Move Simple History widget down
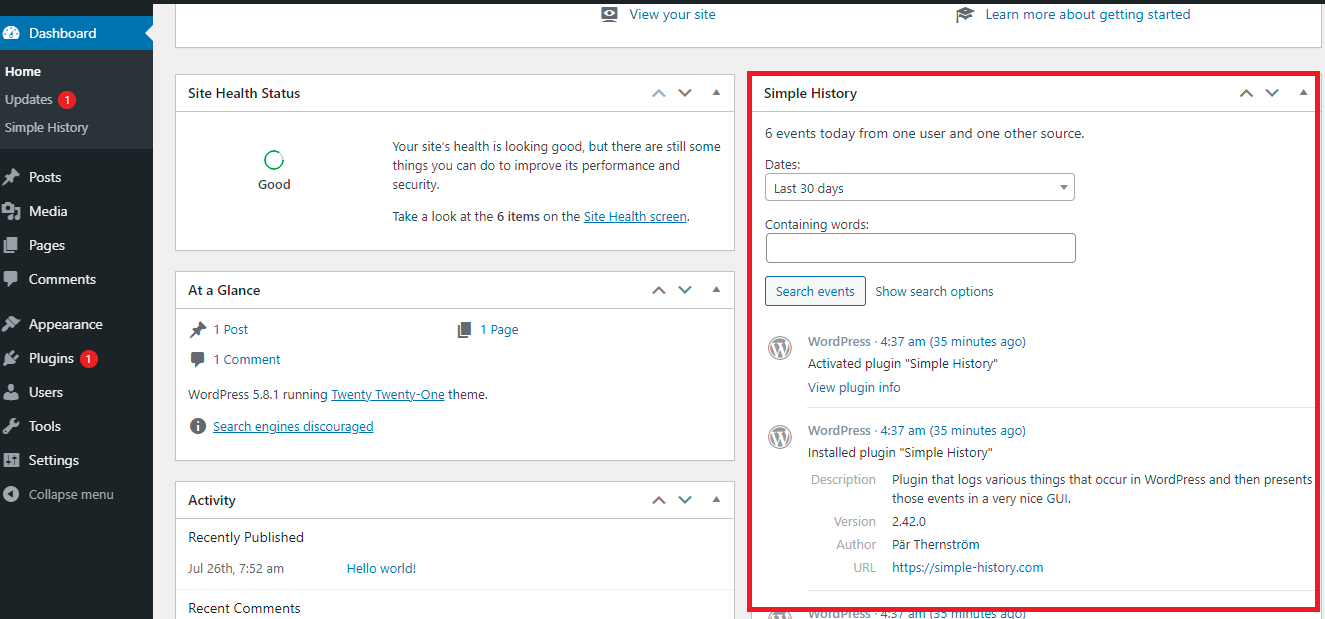Screen dimensions: 1325x619 pyautogui.click(x=1272, y=93)
